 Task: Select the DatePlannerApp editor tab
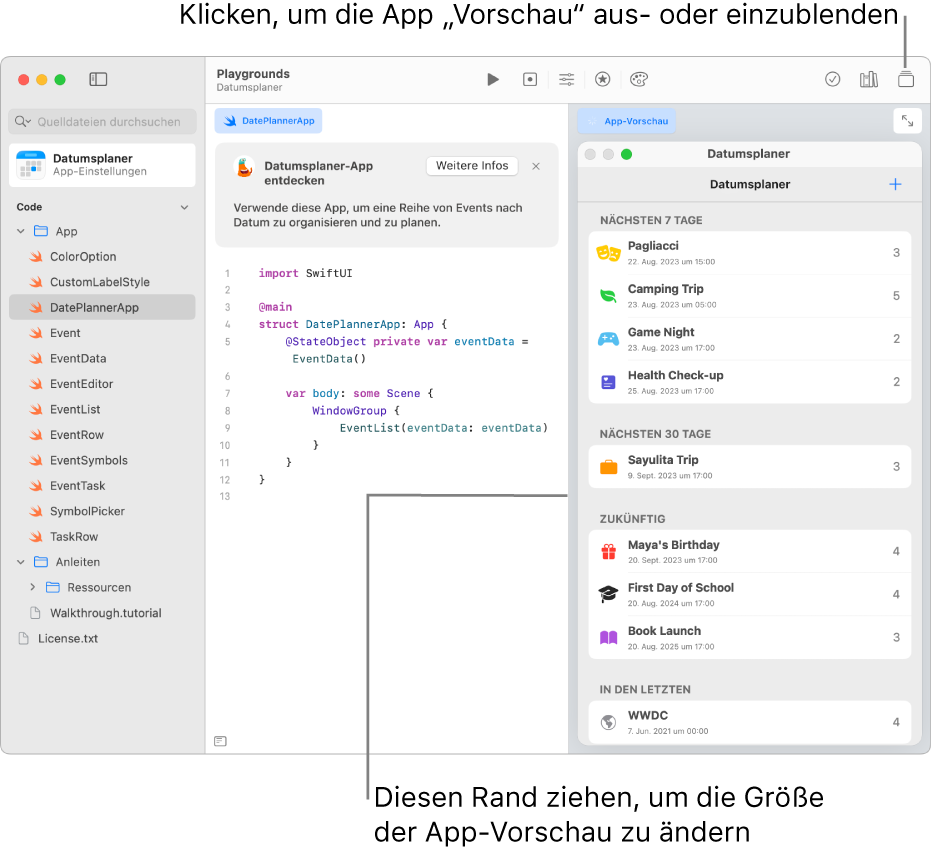coord(268,121)
